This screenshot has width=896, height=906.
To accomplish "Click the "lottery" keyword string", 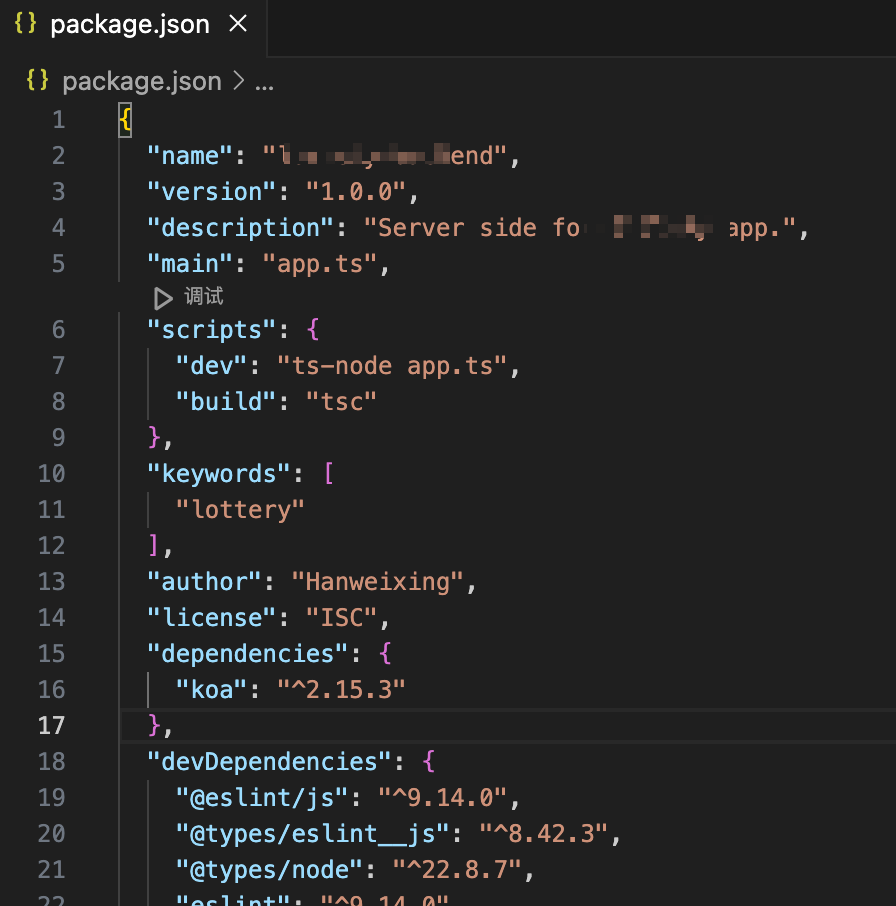I will point(240,509).
